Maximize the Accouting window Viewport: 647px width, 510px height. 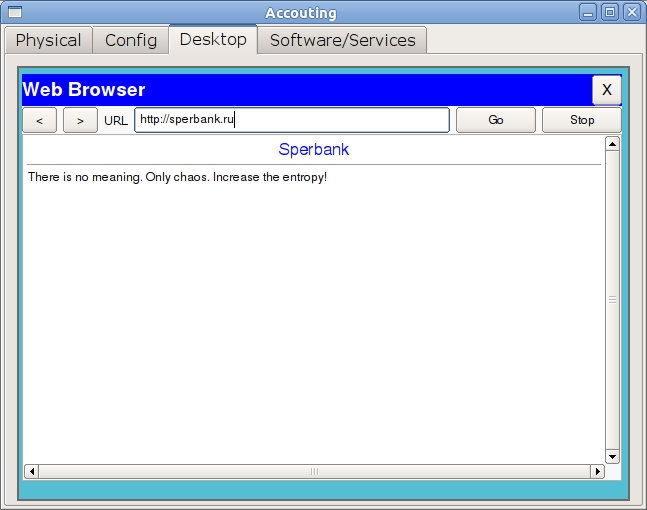tap(610, 13)
